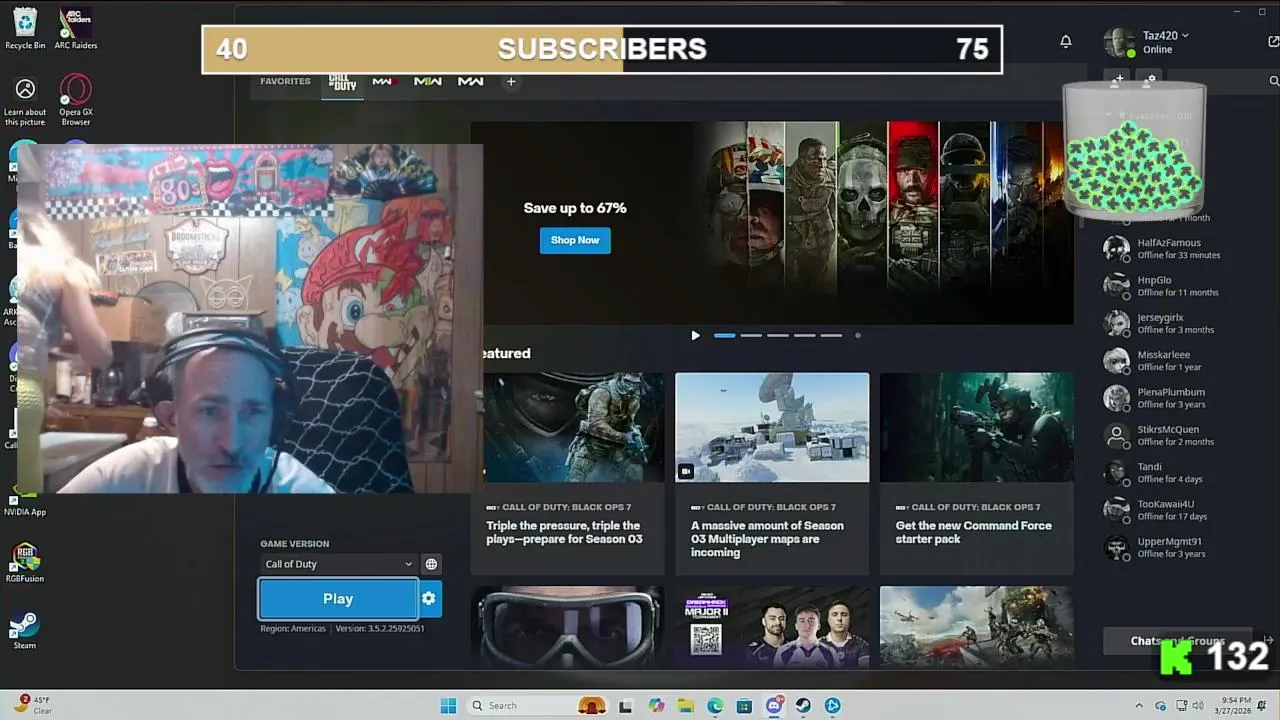The image size is (1280, 720).
Task: Open UpperMgmt91 friend entry
Action: pos(1176,547)
